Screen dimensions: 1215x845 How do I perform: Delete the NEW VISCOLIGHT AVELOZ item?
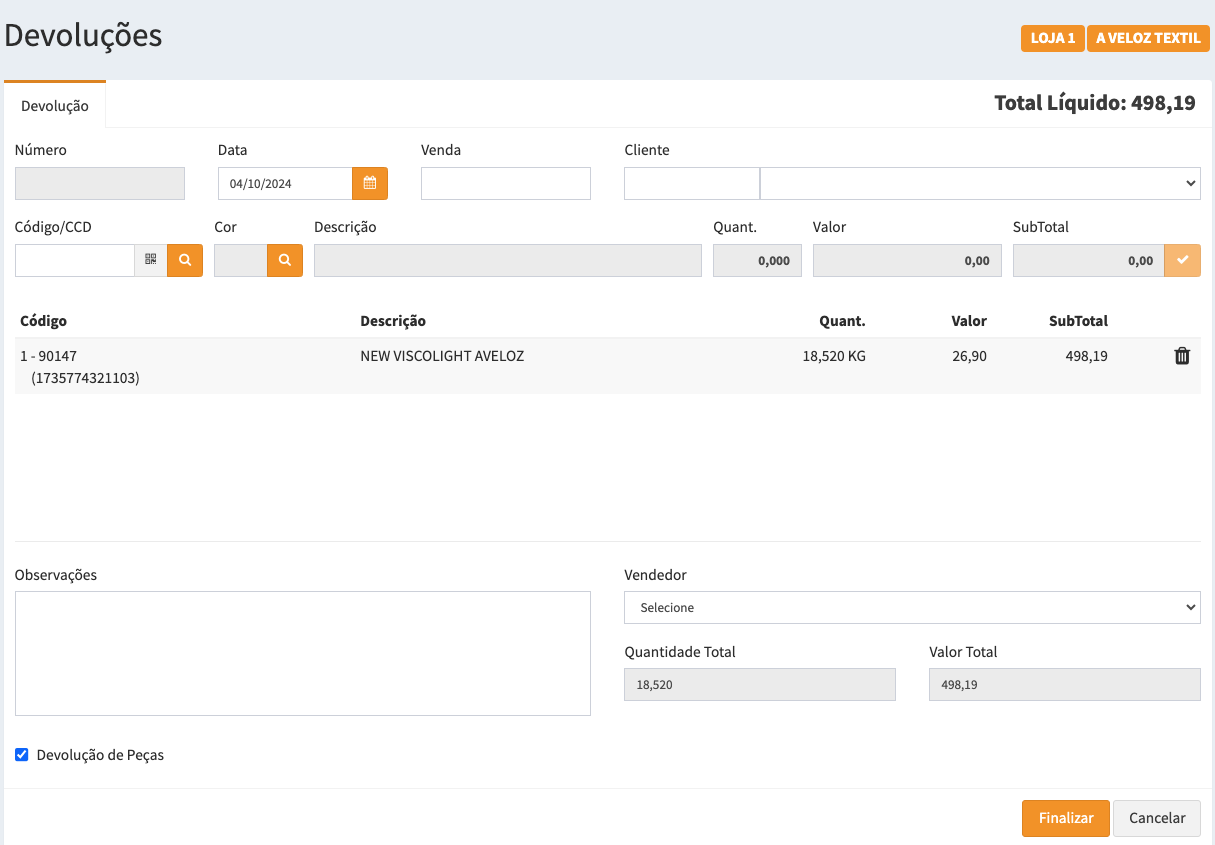click(x=1181, y=356)
